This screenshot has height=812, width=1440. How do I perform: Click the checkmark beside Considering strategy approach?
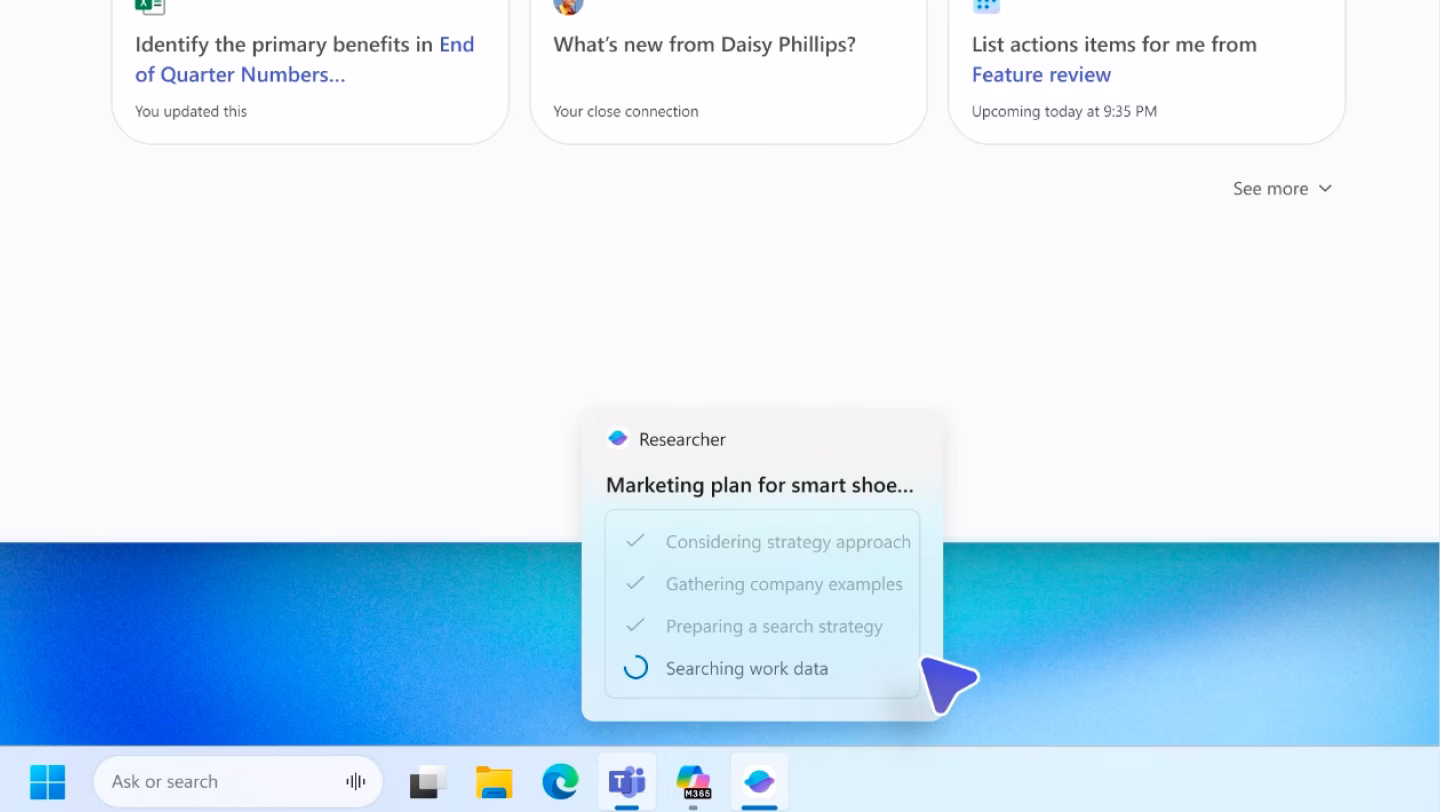[635, 541]
